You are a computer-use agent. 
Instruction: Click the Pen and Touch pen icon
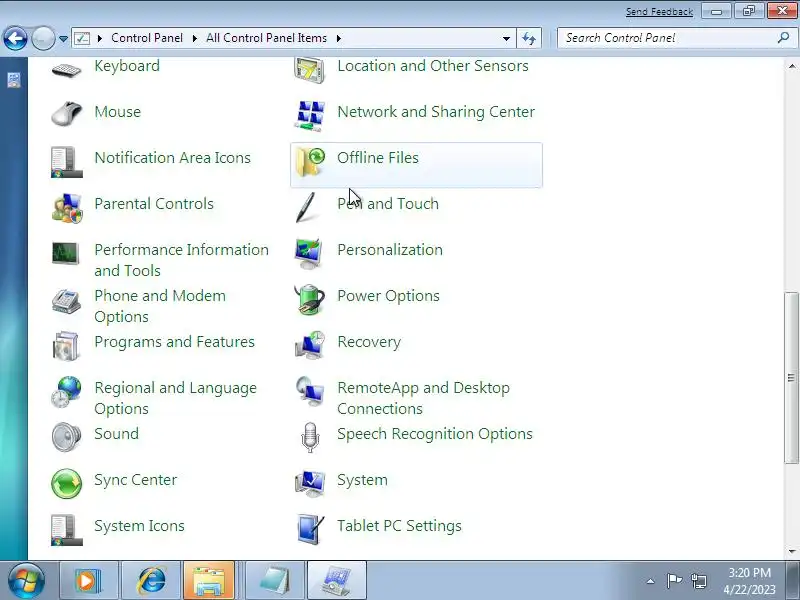click(306, 207)
